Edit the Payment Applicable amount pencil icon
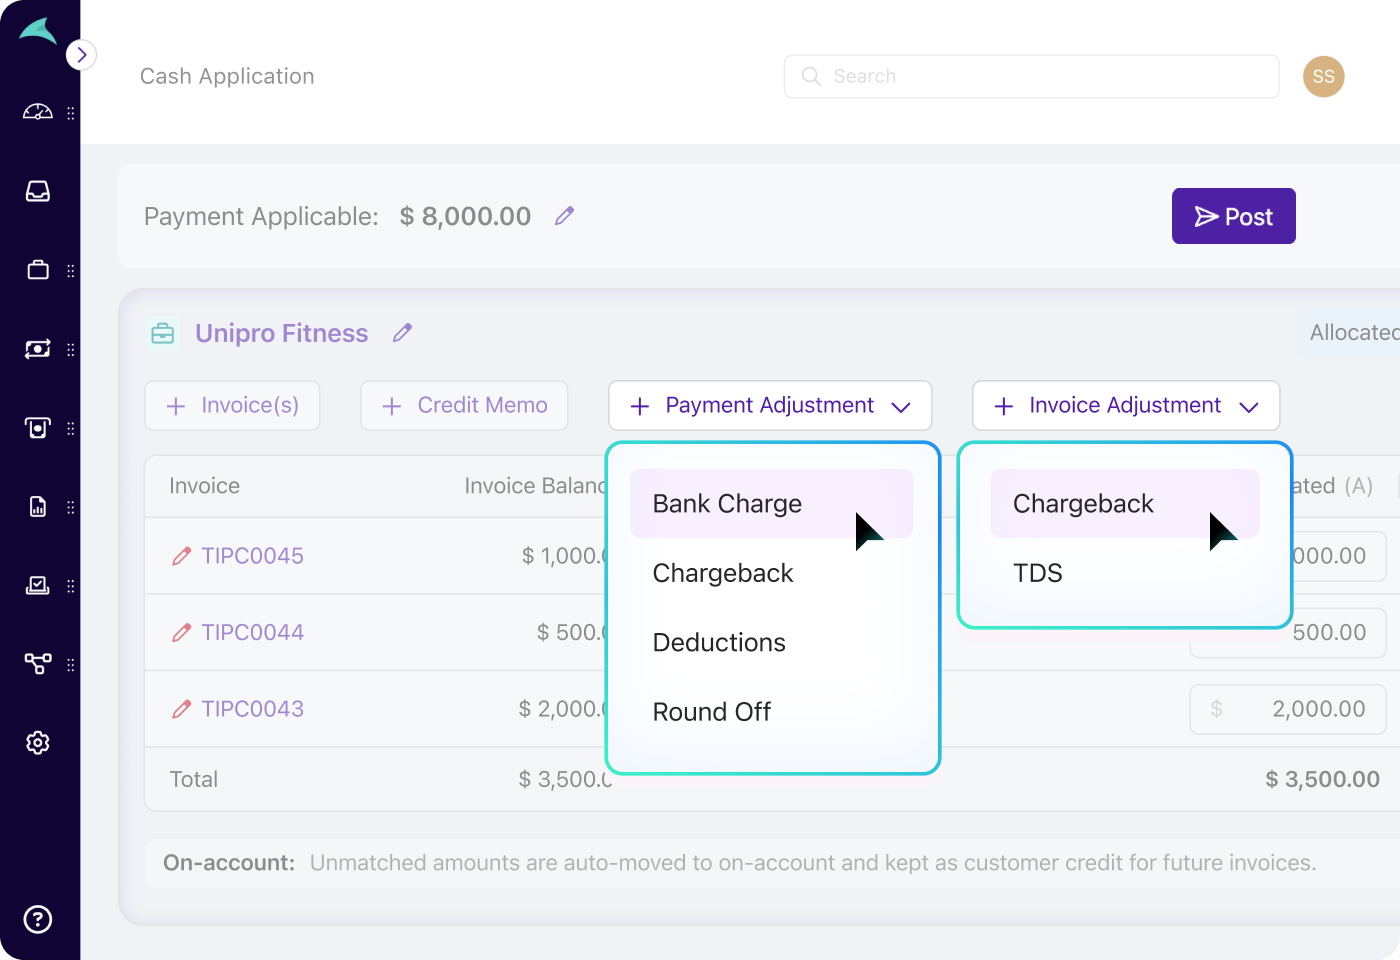 565,216
